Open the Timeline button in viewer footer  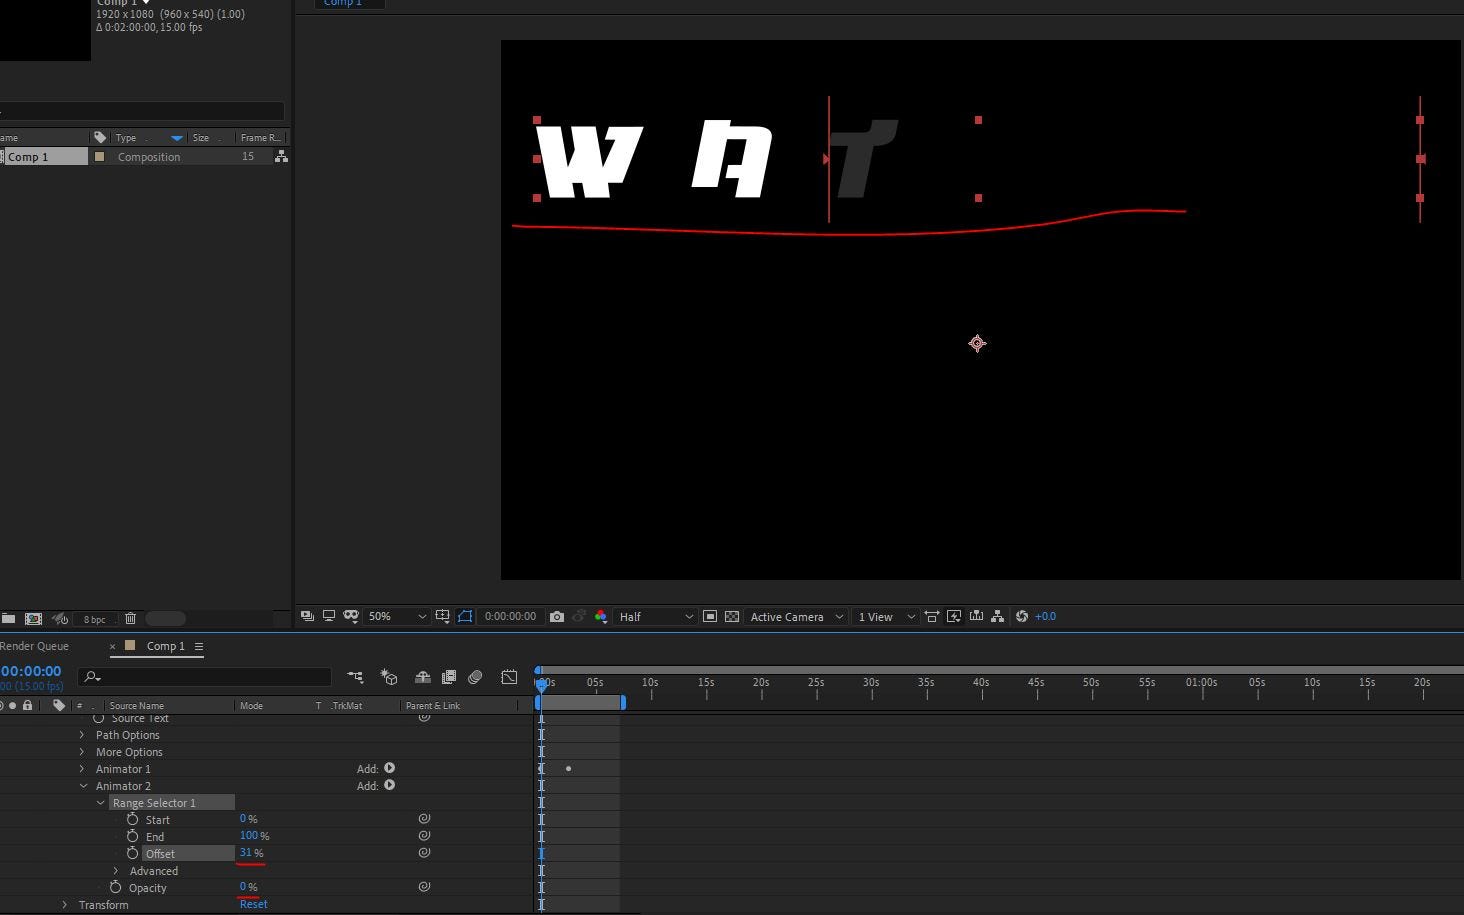976,616
